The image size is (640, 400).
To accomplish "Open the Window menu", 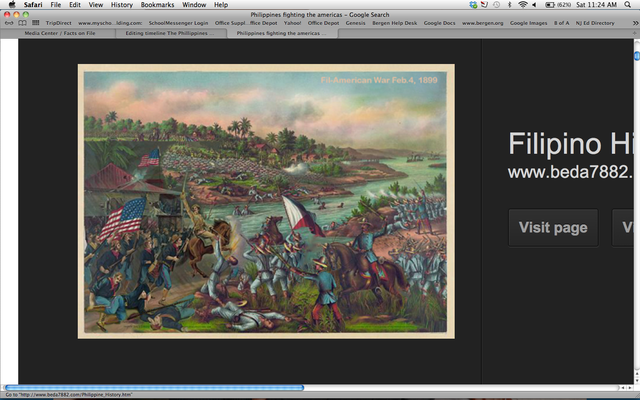I will tap(194, 5).
